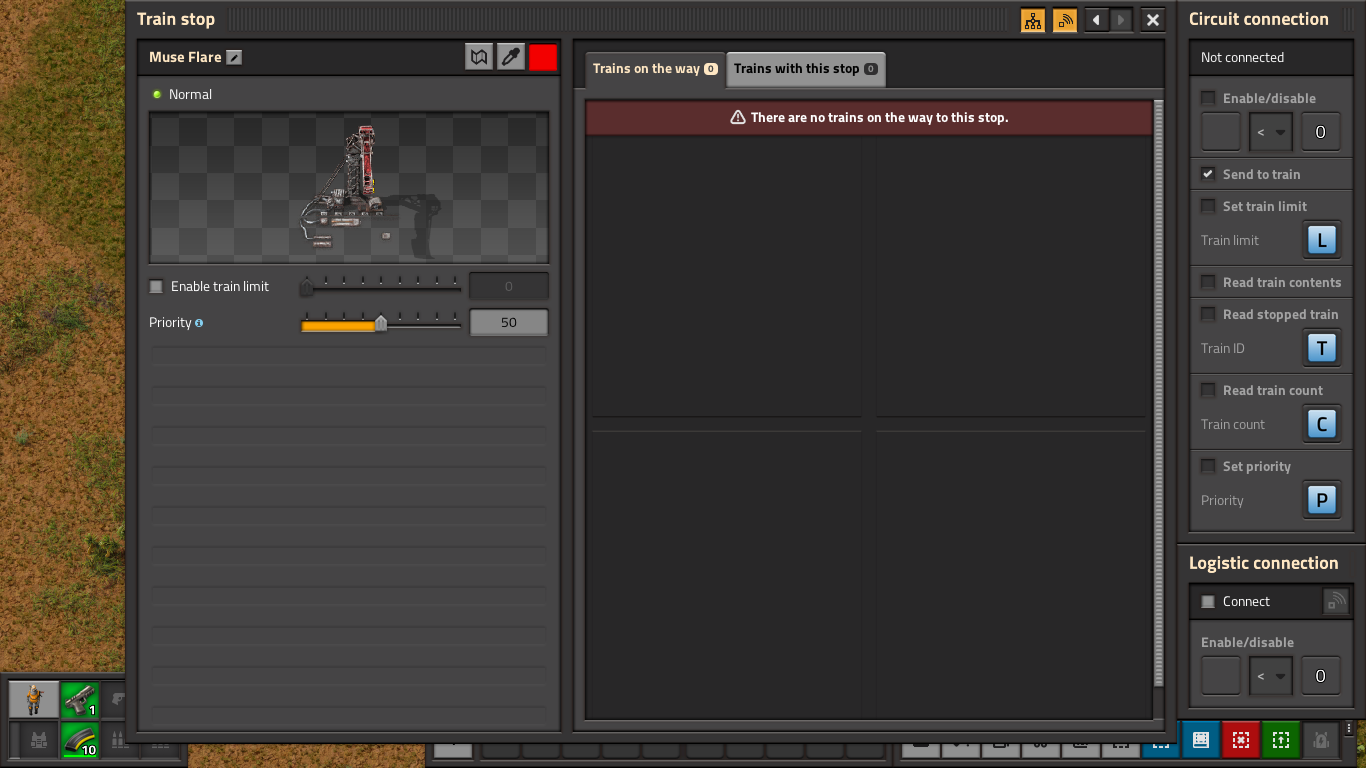1366x768 pixels.
Task: Open the logistic condition comparator dropdown
Action: coord(1271,676)
